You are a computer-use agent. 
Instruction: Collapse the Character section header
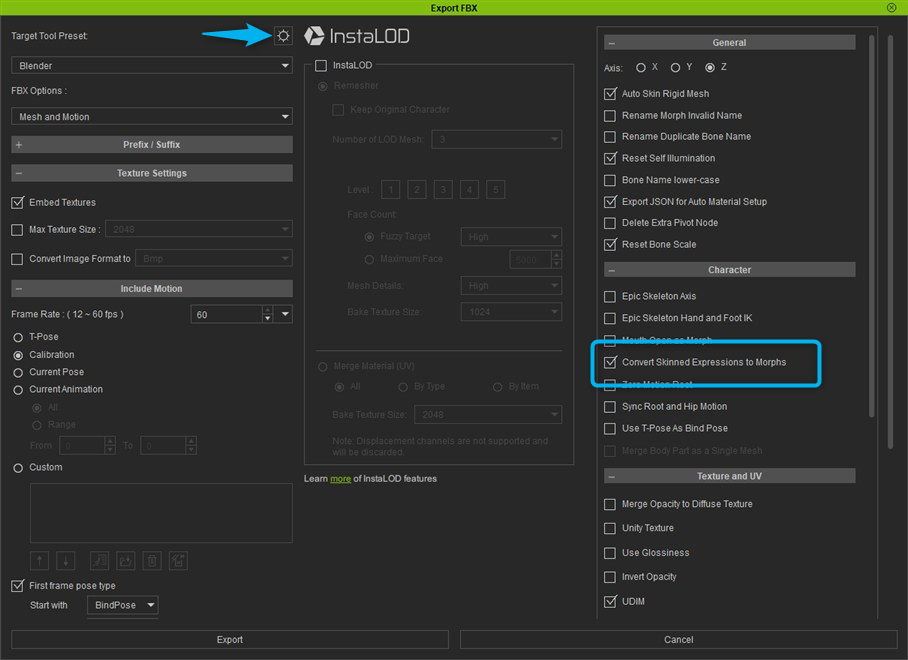coord(729,270)
